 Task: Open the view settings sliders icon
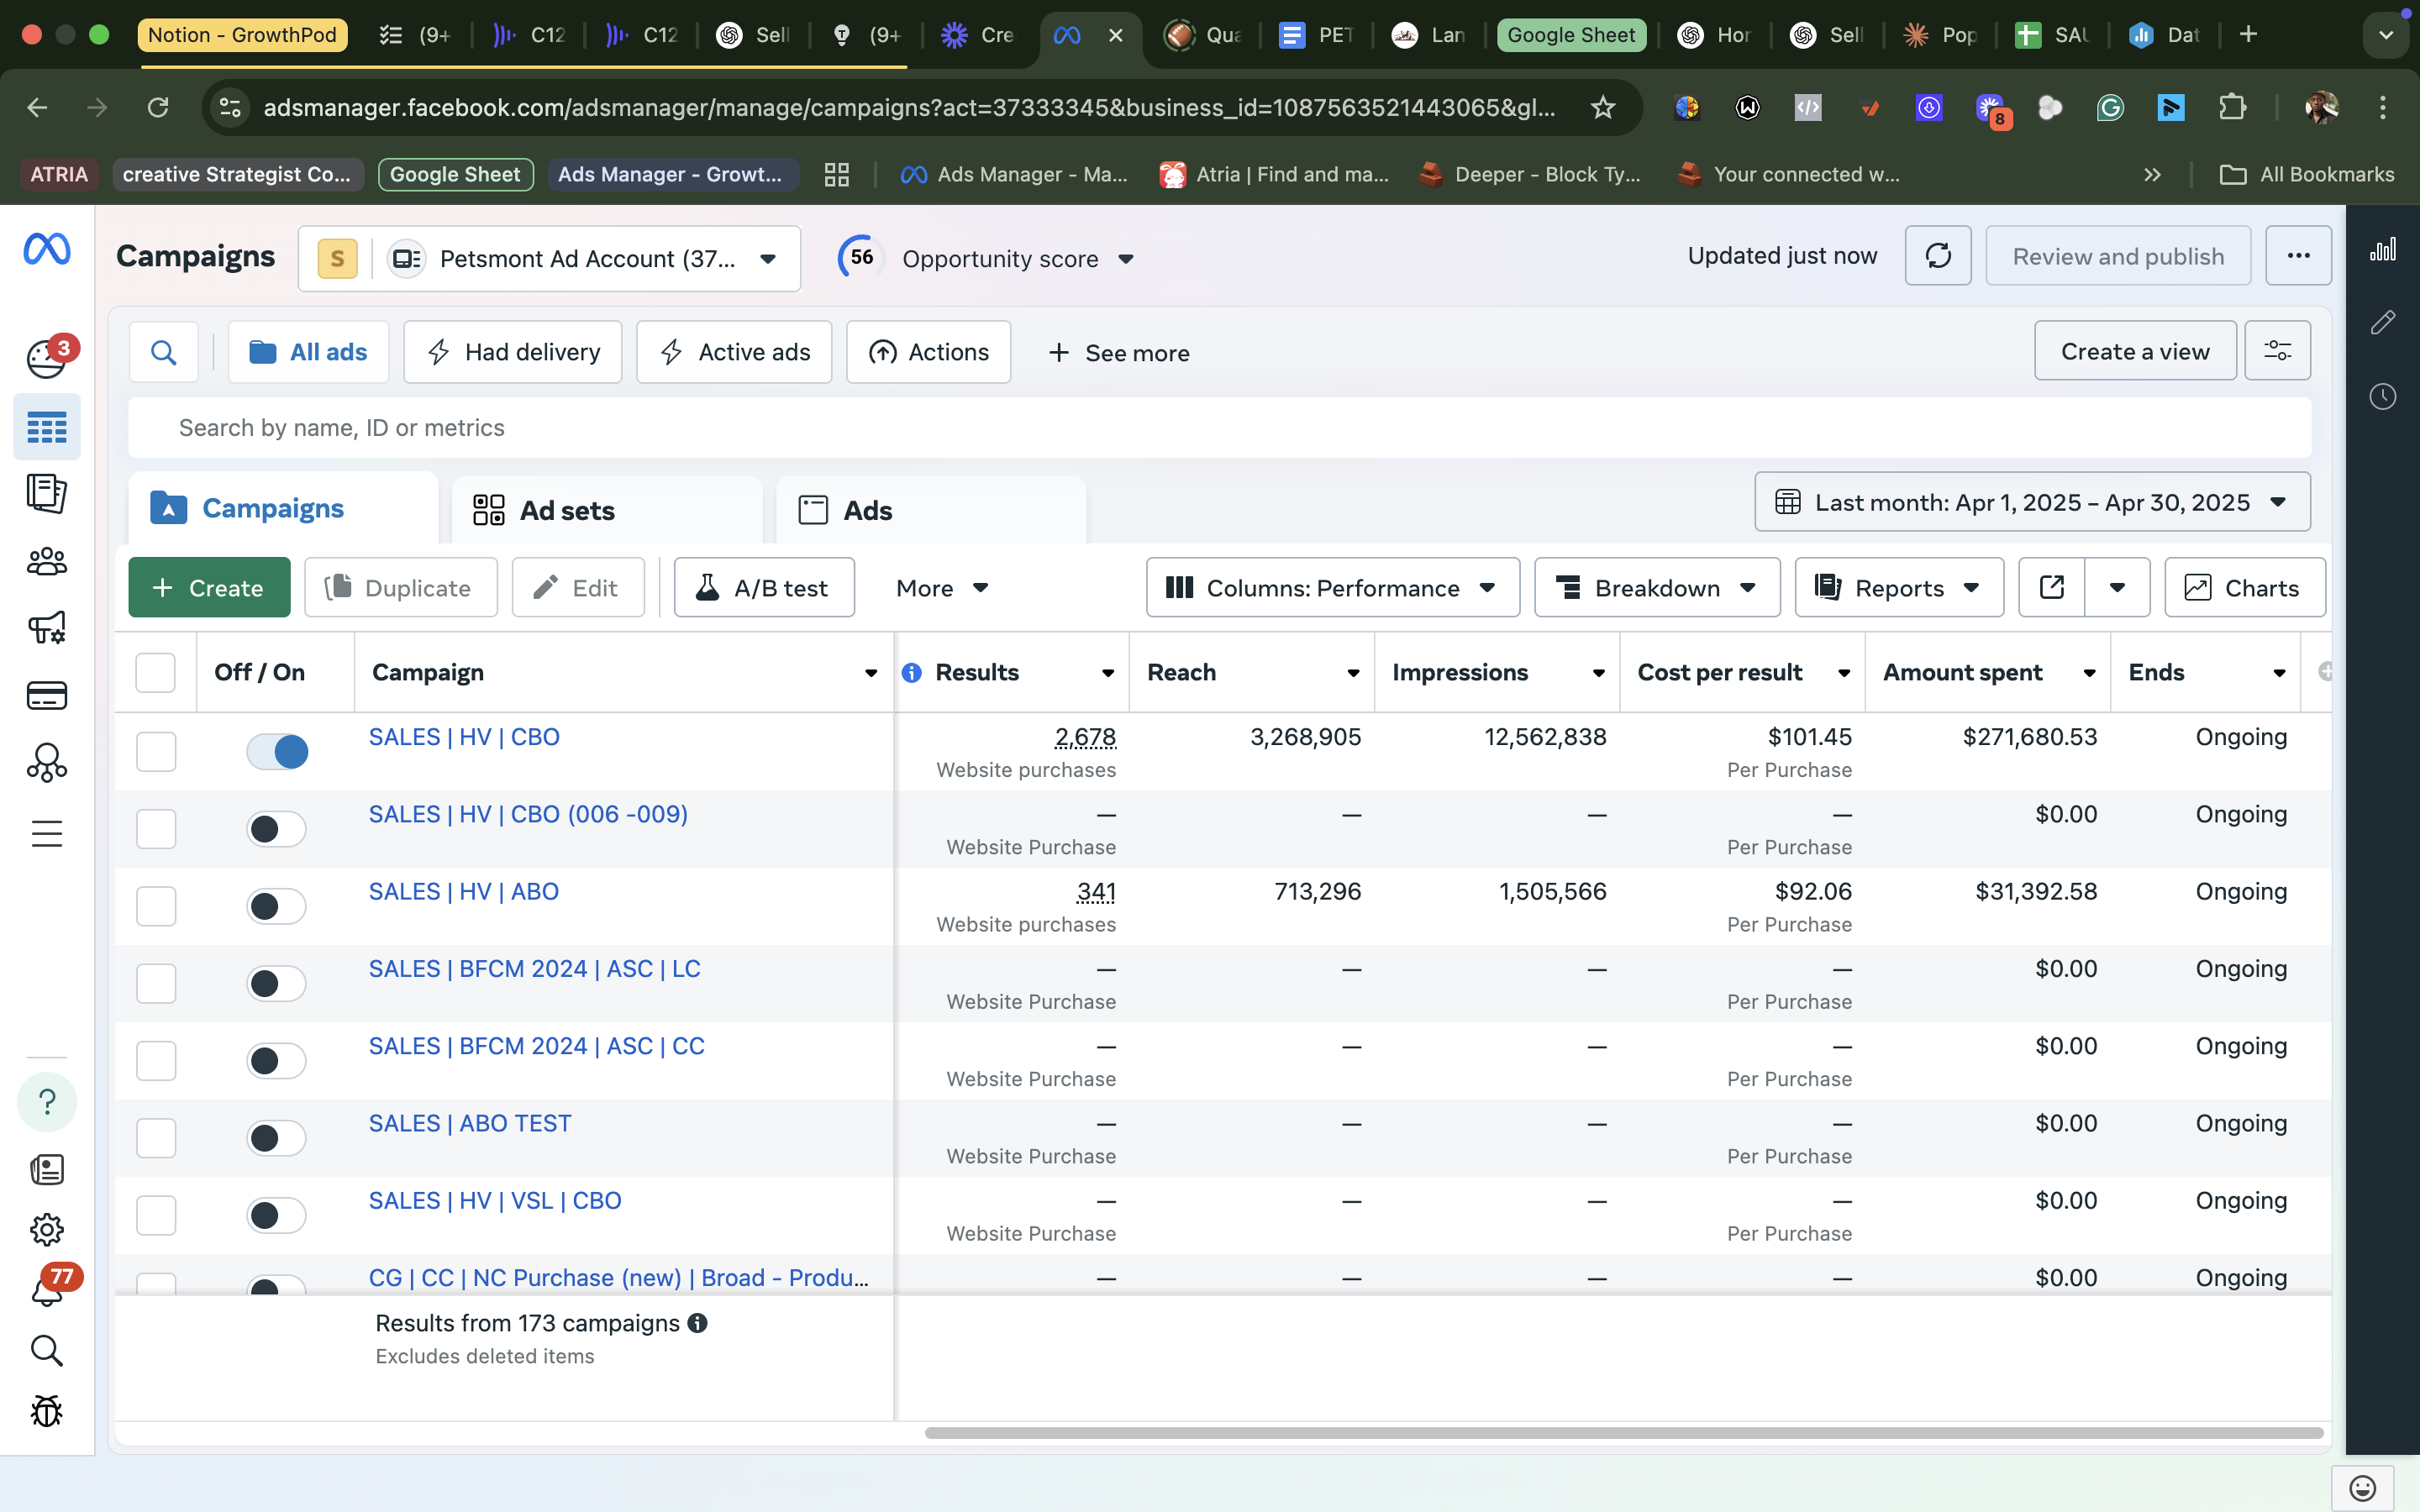[2278, 351]
